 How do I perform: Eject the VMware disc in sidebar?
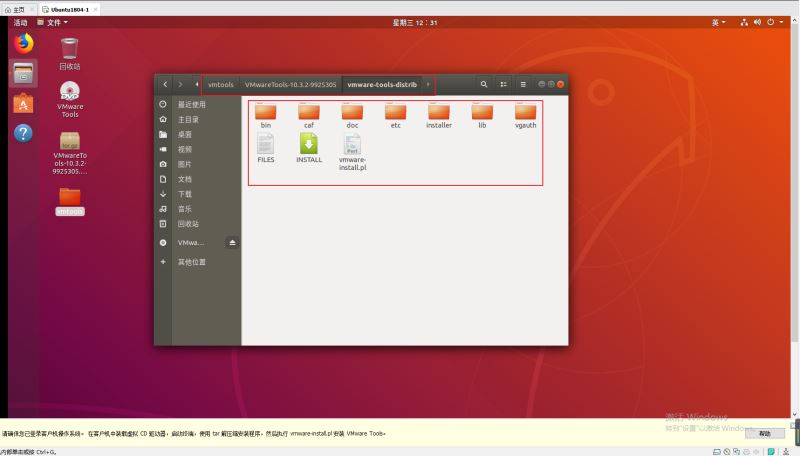tap(232, 242)
